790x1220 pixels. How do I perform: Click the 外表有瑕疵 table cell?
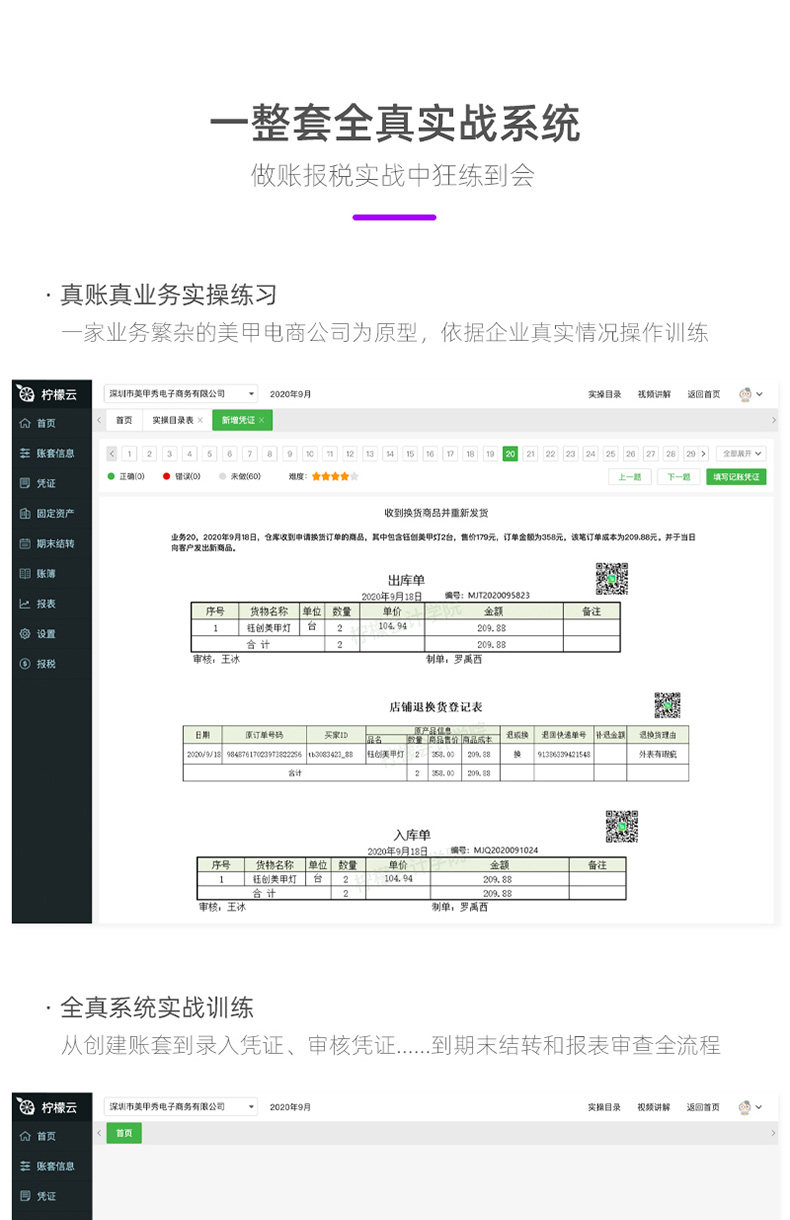point(658,753)
